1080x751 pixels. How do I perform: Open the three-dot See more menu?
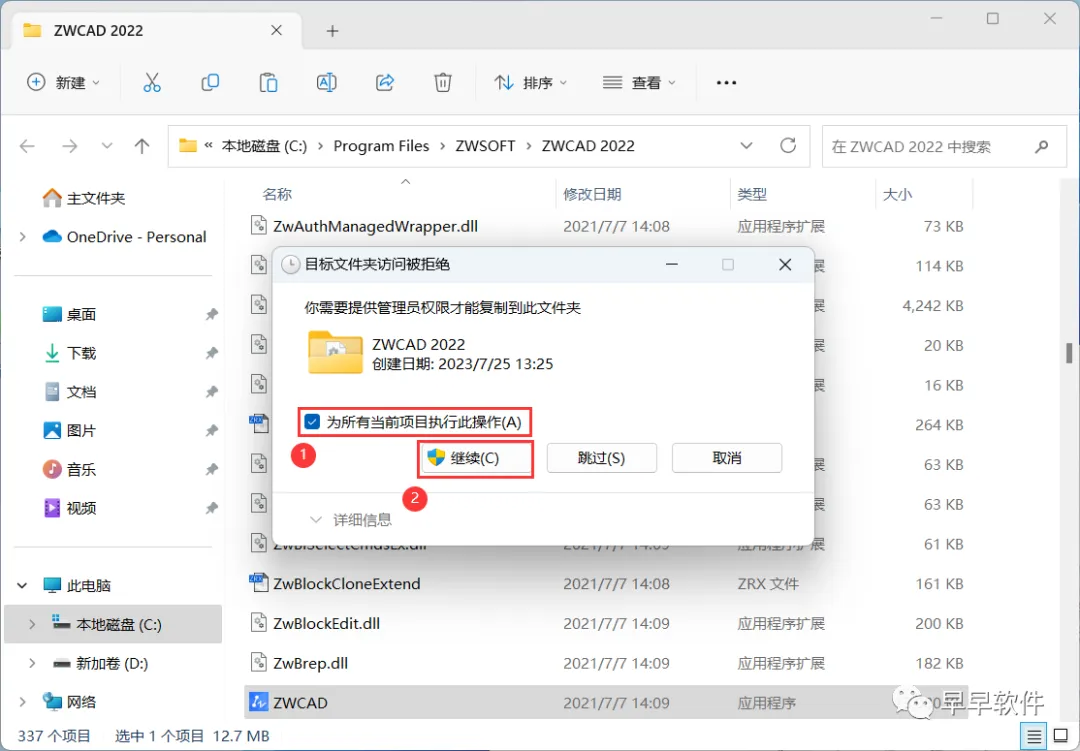[x=726, y=83]
